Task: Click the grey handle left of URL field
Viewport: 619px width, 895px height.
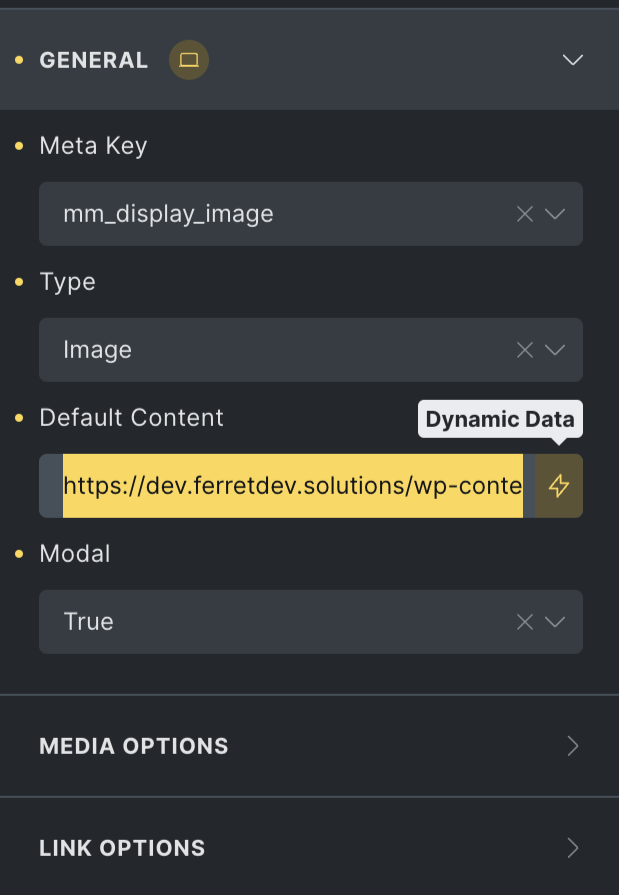Action: pos(50,486)
